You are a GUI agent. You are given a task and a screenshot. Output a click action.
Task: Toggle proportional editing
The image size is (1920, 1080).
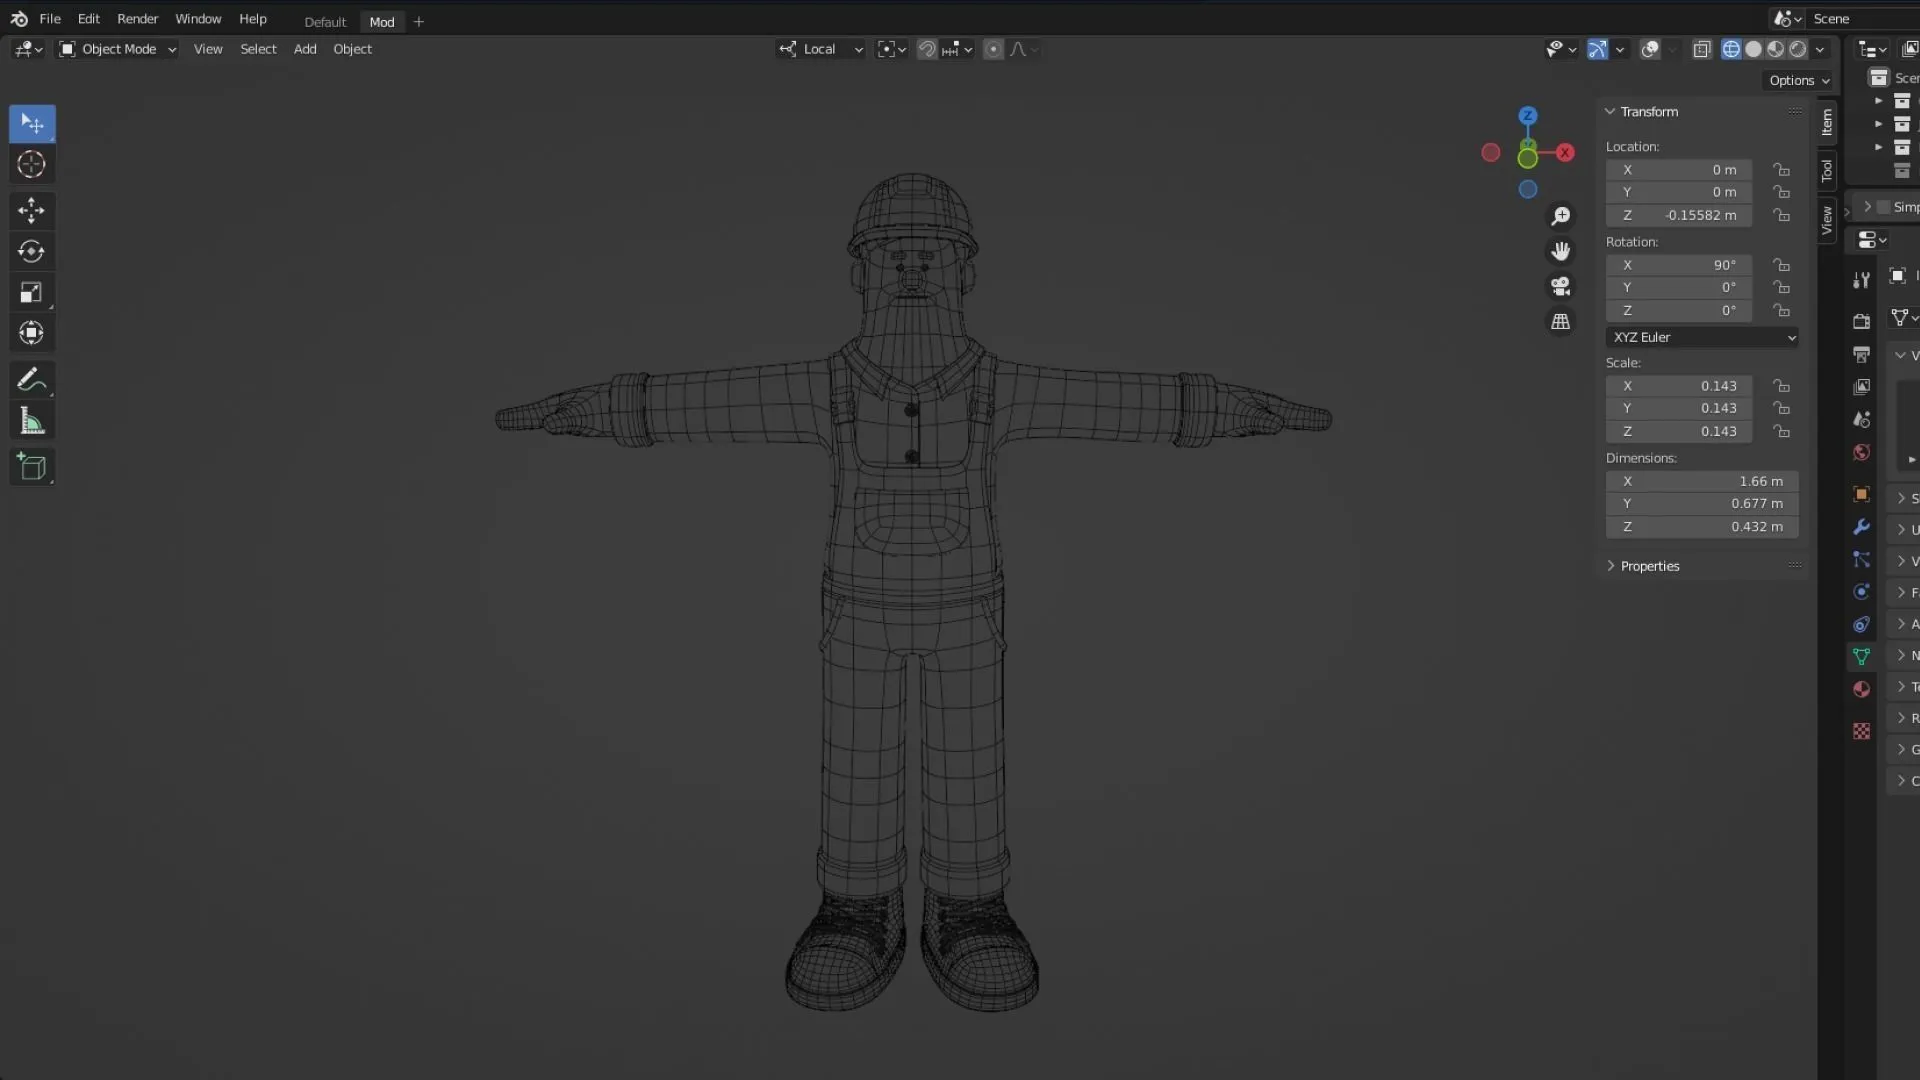993,48
